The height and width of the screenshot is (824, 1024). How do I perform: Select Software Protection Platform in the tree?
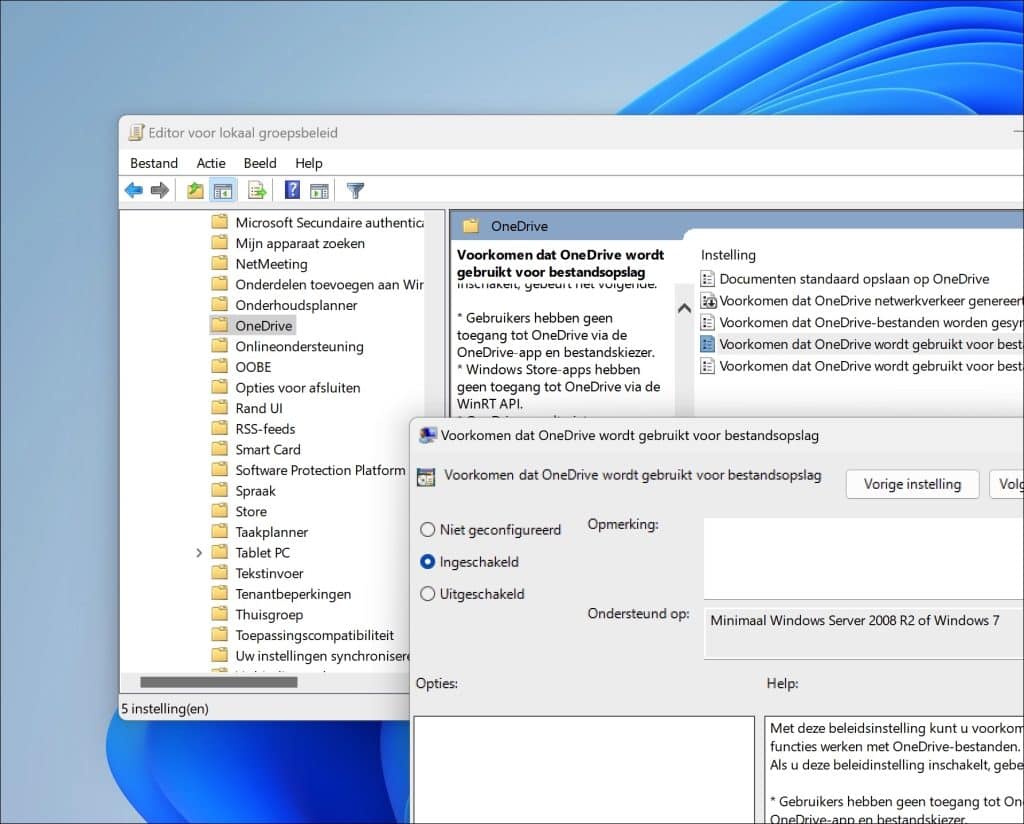(320, 470)
